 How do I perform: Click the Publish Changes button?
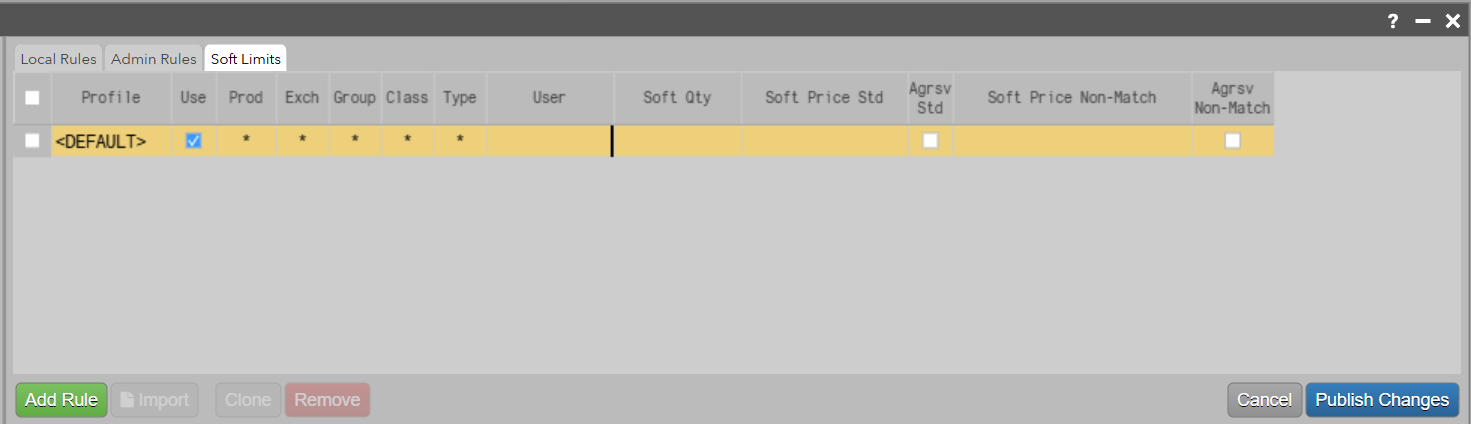point(1382,400)
